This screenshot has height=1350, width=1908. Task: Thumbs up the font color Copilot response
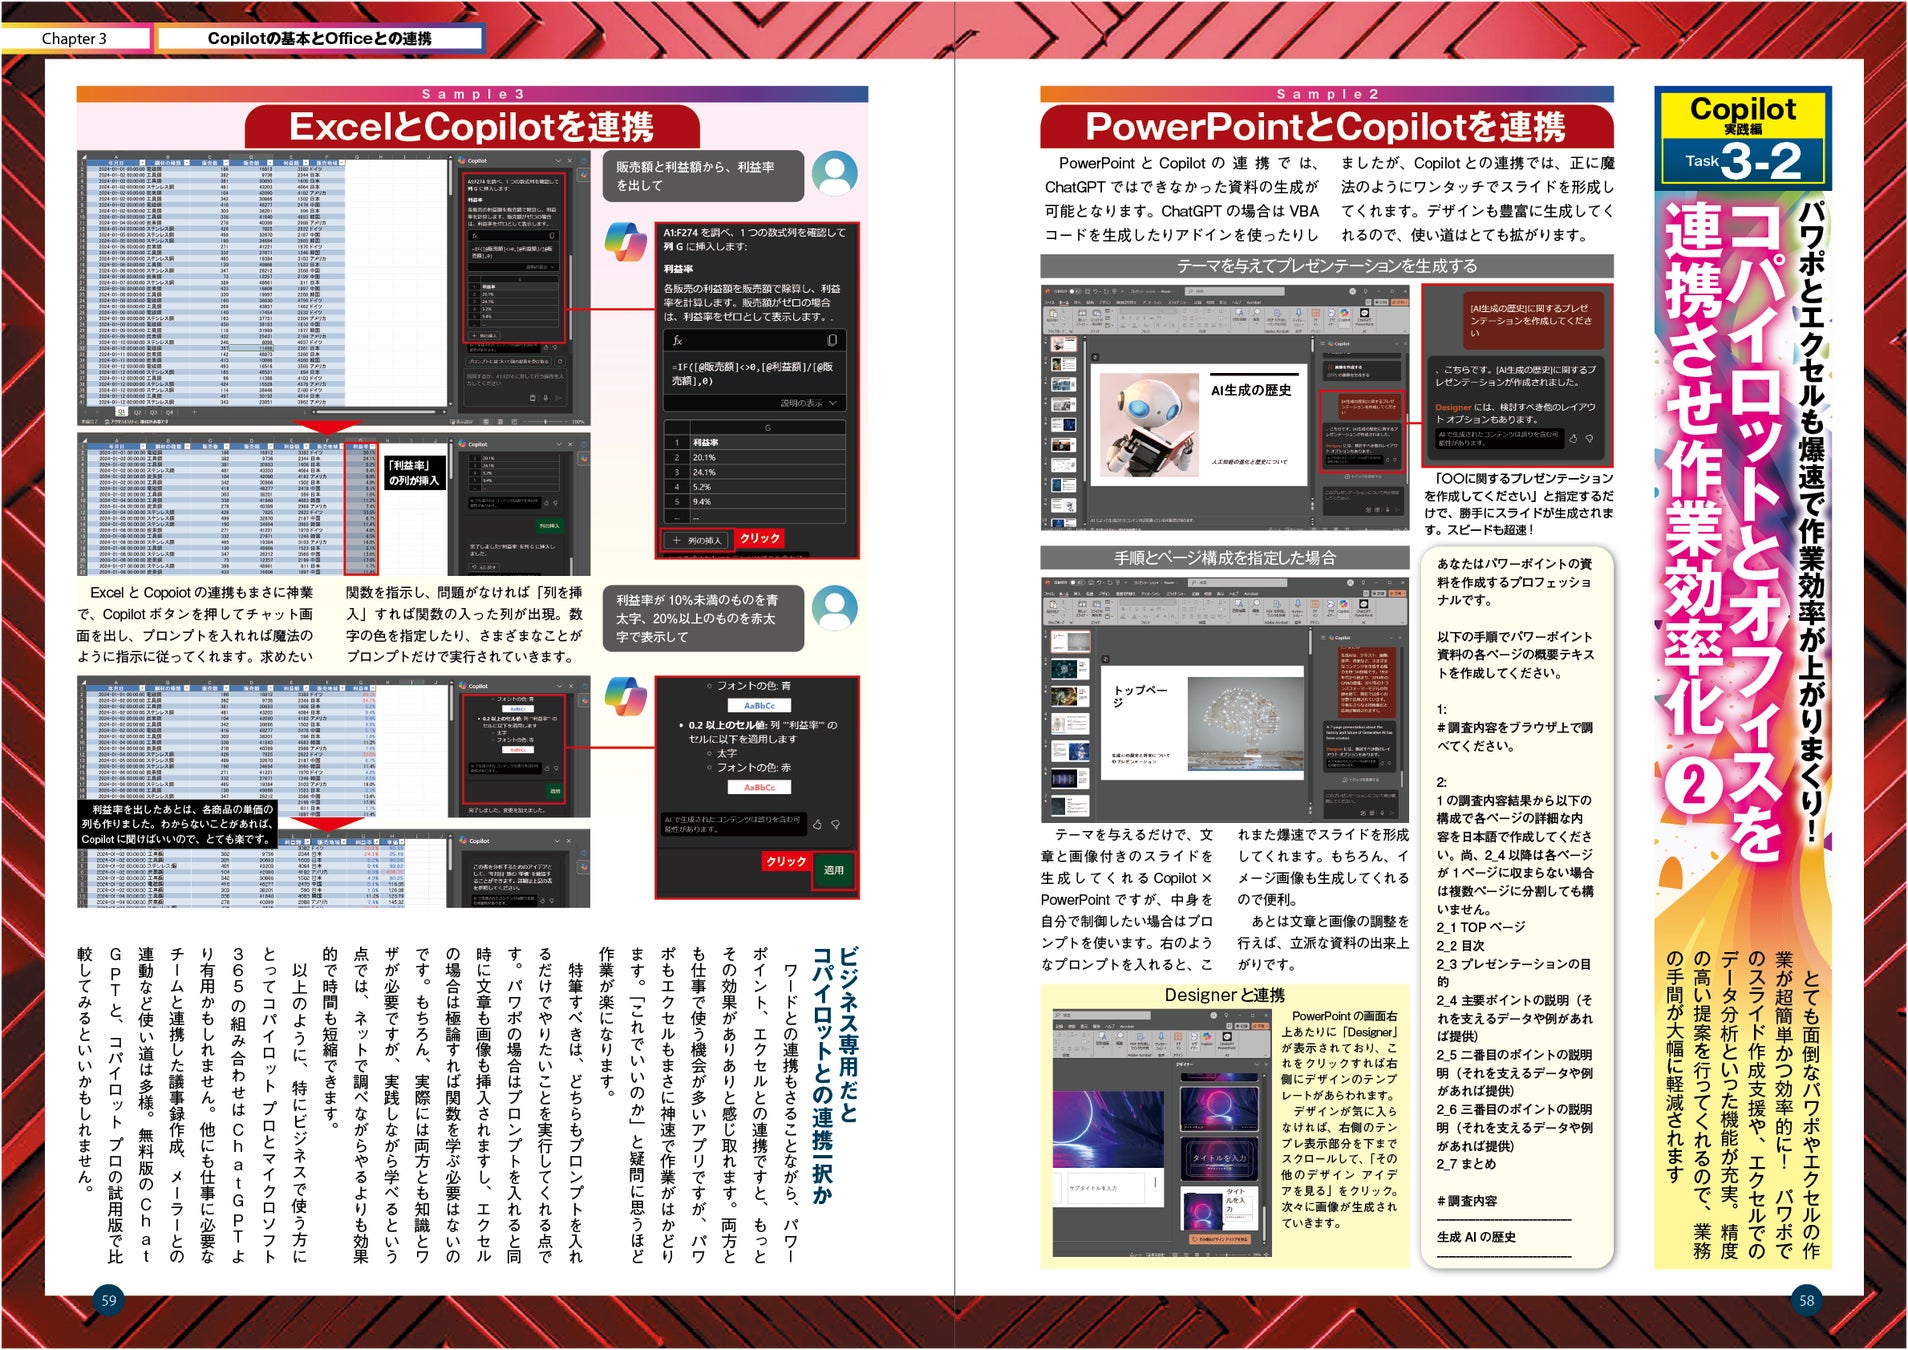(x=817, y=824)
